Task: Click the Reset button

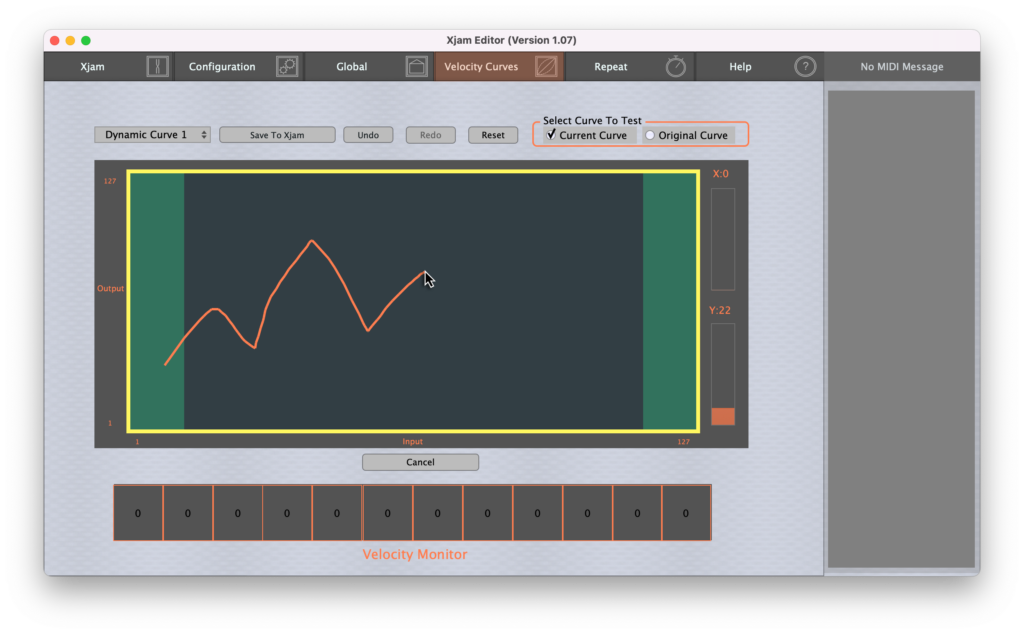Action: [x=493, y=135]
